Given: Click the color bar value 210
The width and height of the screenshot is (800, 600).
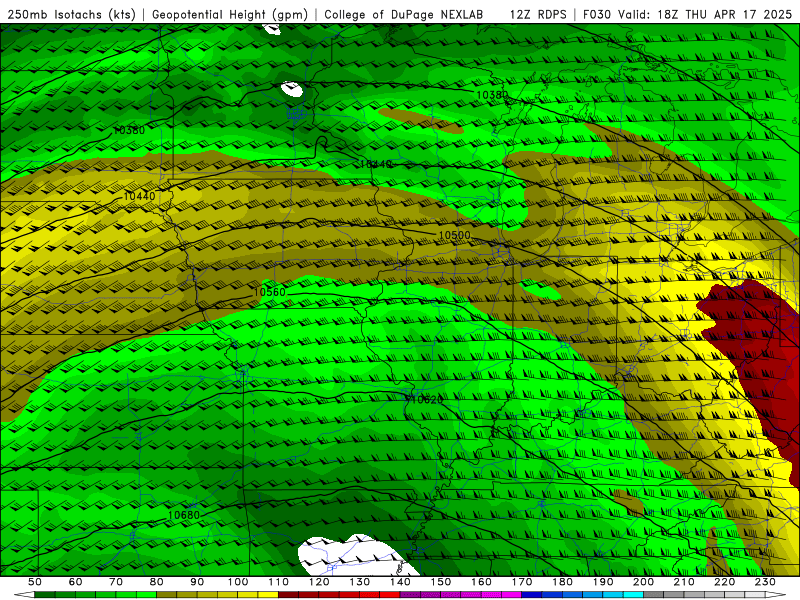Looking at the screenshot, I should tap(684, 582).
